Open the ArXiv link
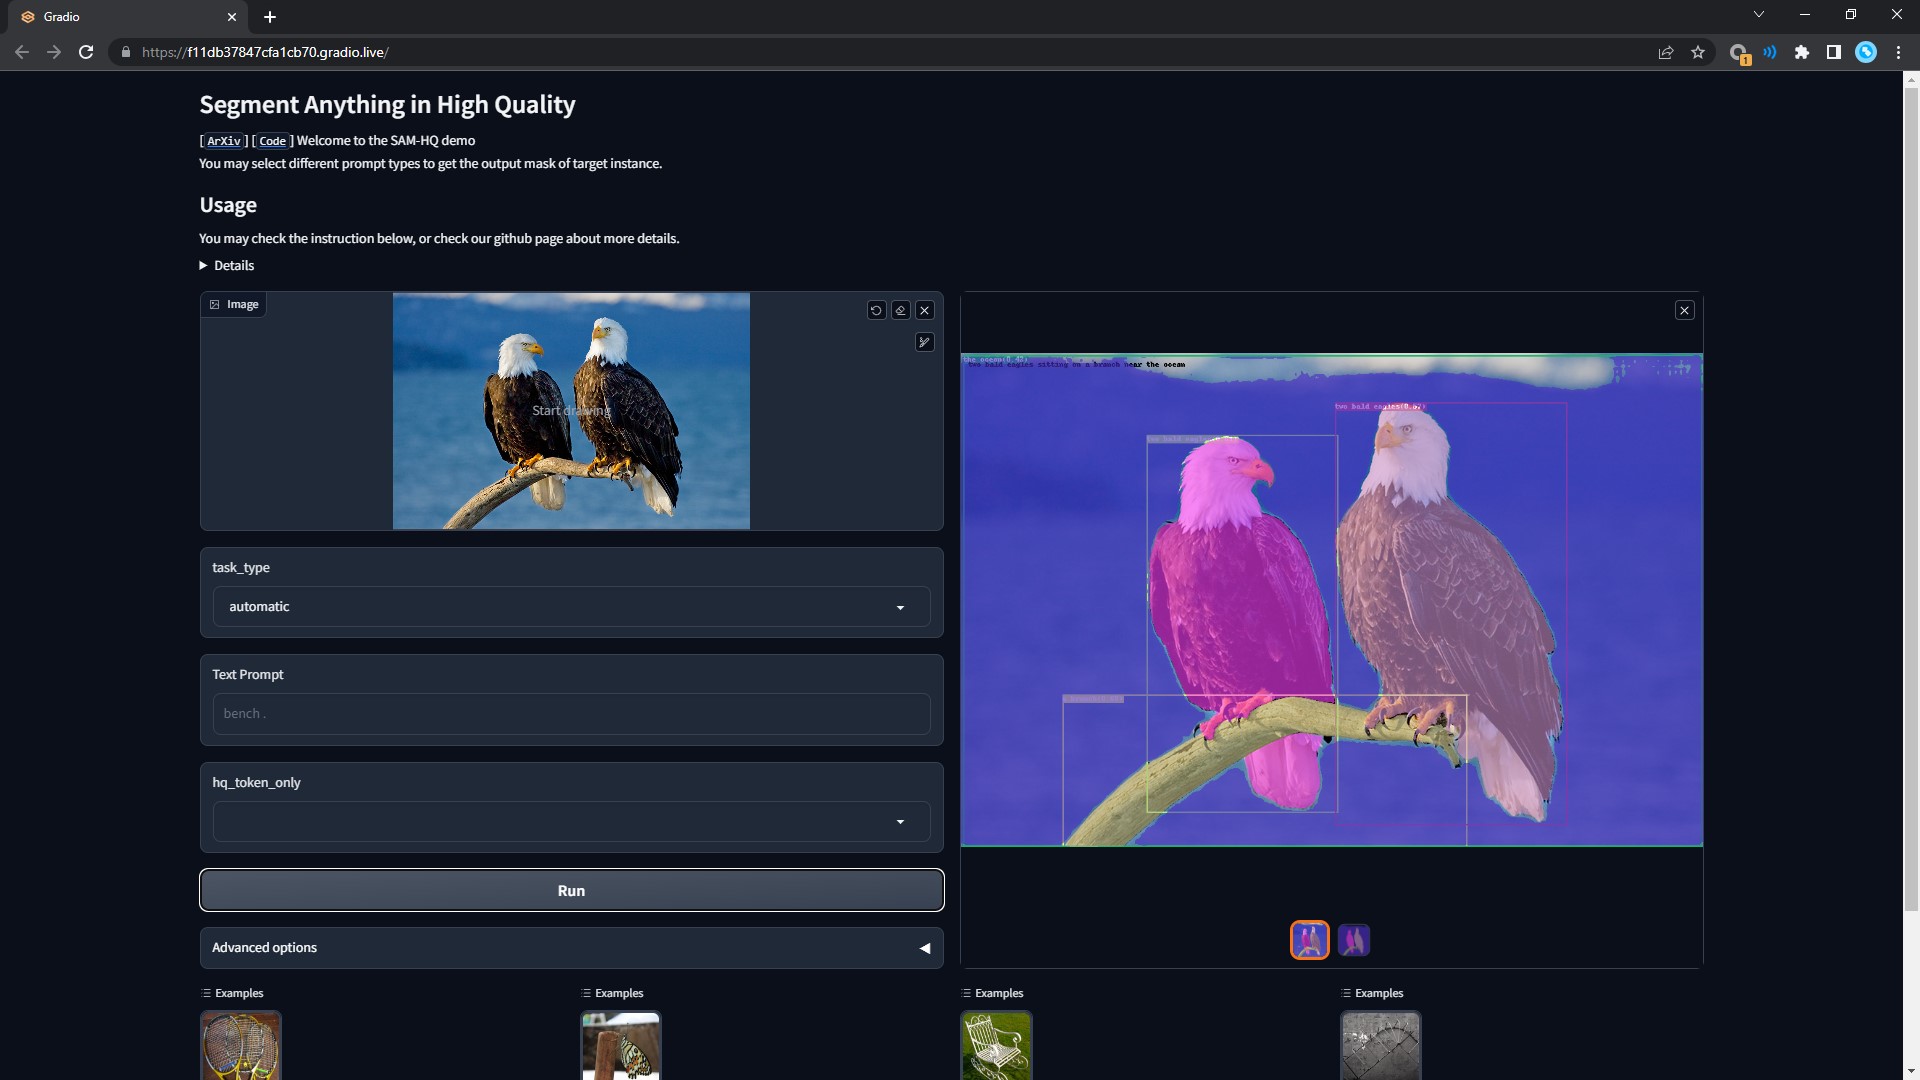 coord(224,141)
